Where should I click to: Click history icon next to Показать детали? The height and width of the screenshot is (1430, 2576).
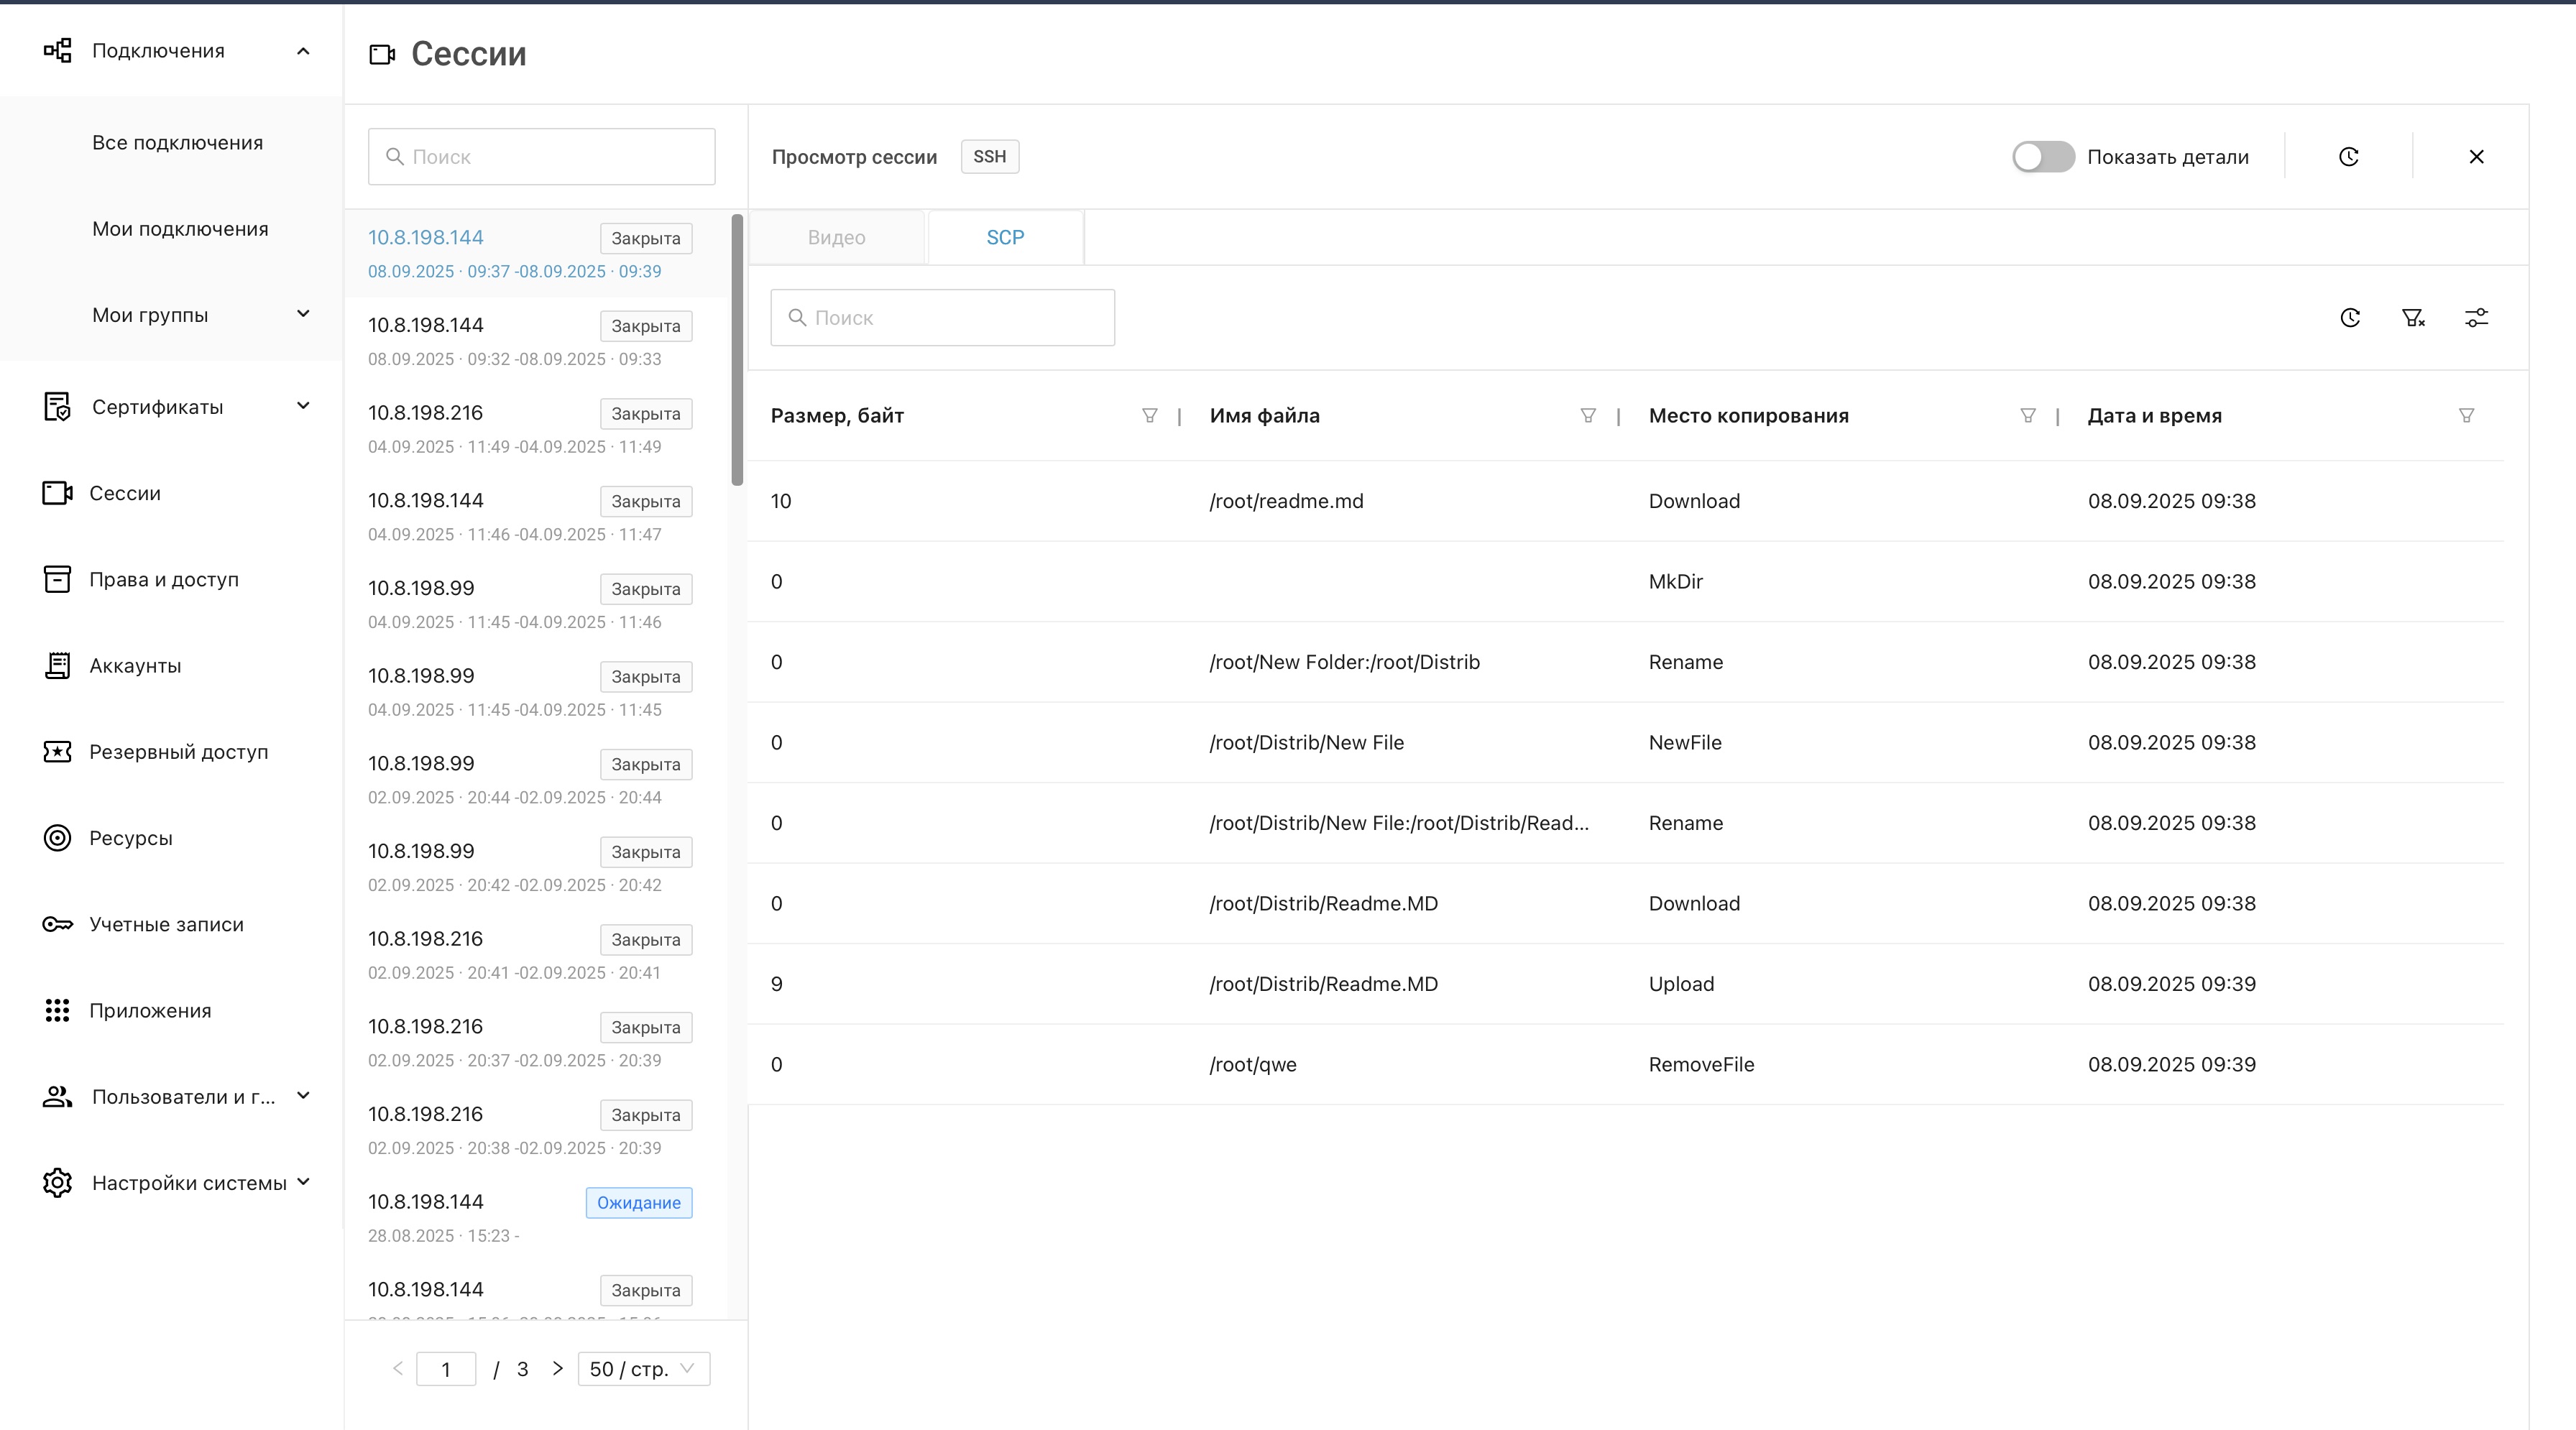[x=2348, y=157]
